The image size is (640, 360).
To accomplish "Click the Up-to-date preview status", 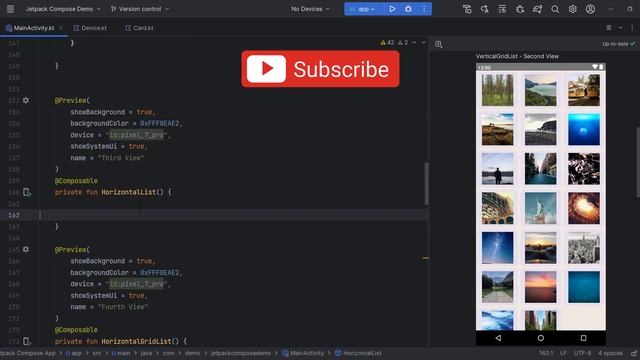I will tap(618, 44).
